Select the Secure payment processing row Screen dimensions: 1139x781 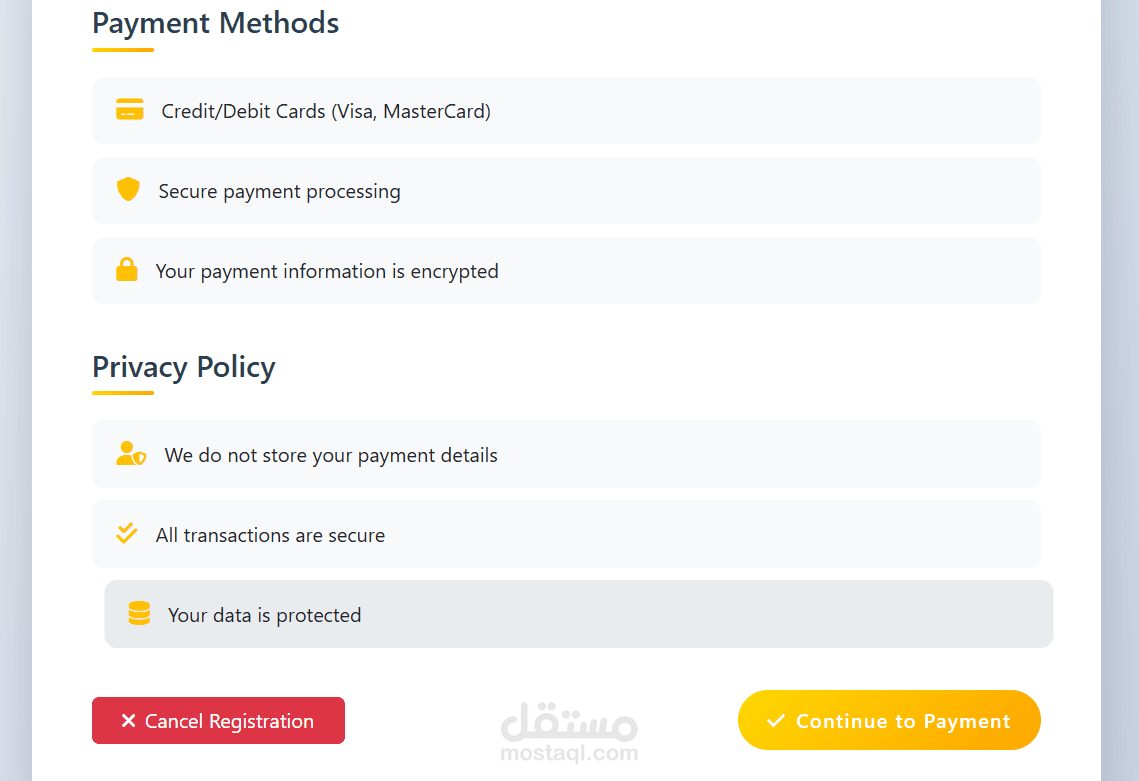point(567,190)
